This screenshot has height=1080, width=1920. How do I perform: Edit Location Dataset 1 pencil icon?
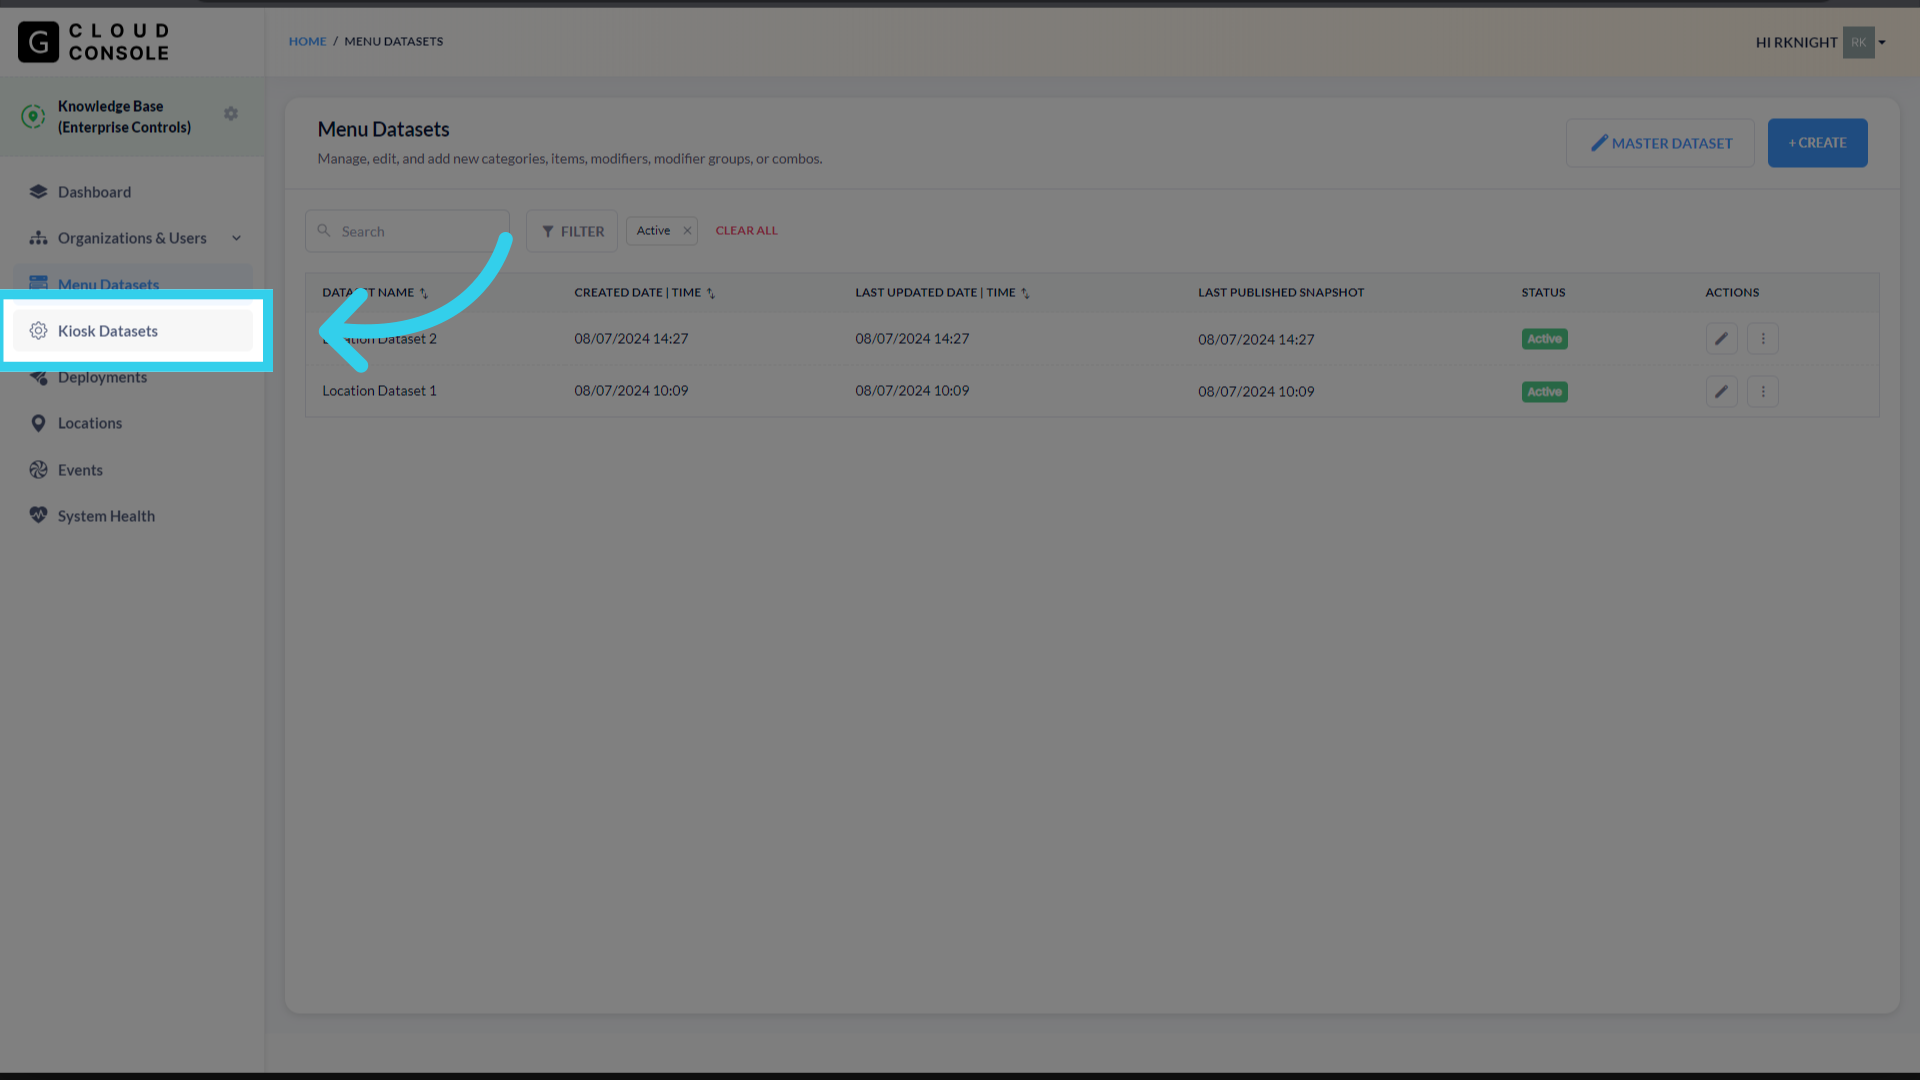[x=1721, y=392]
